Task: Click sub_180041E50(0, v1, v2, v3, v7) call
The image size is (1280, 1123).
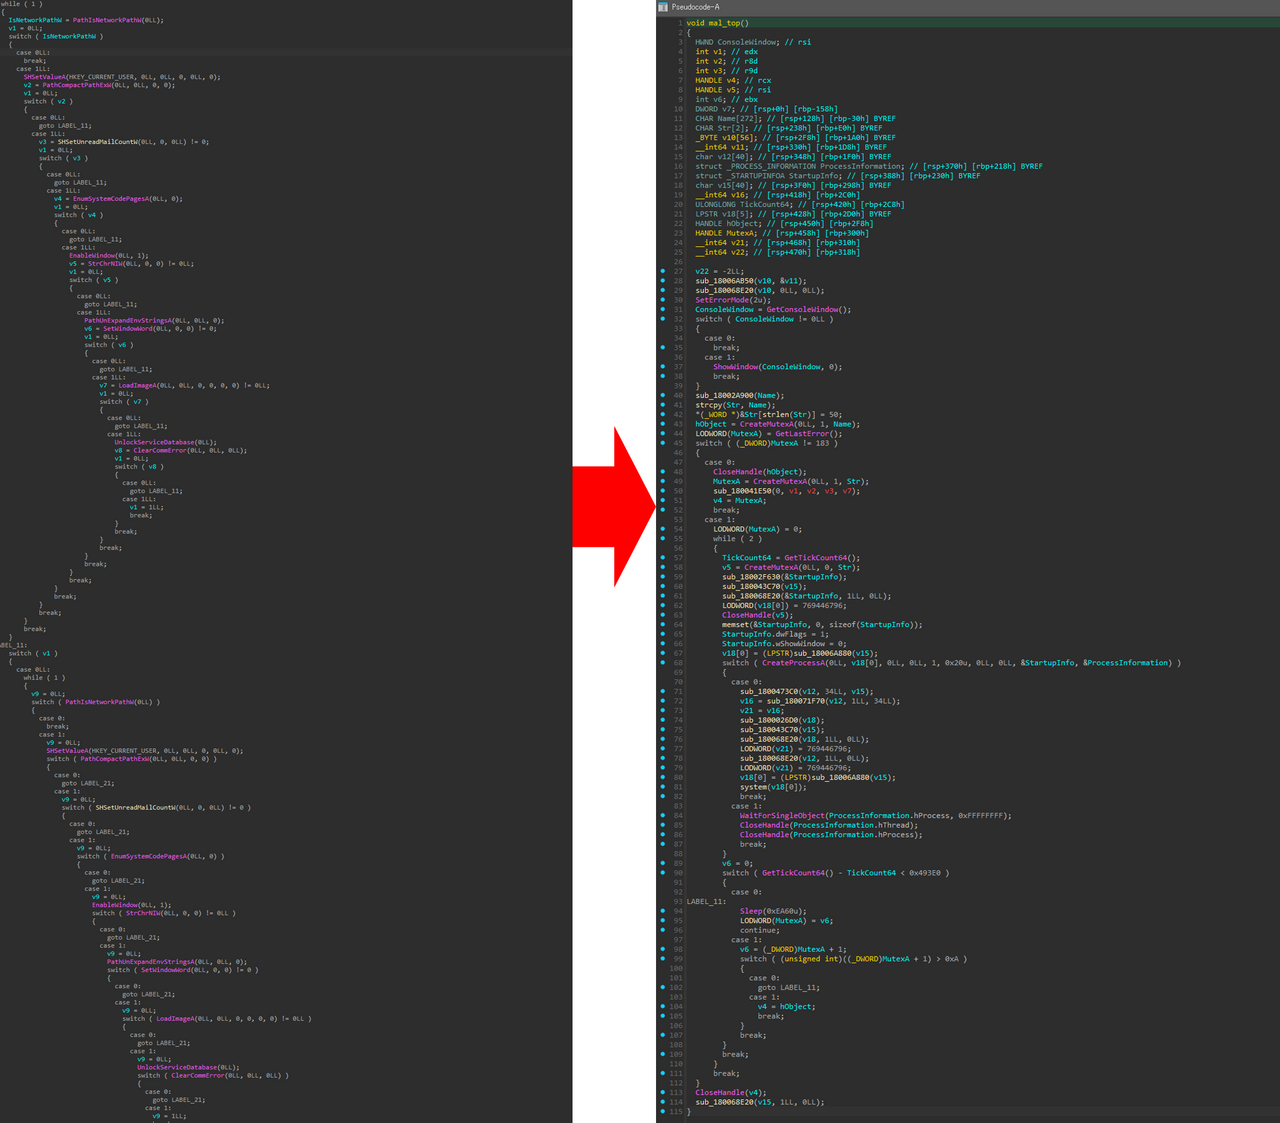Action: 786,491
